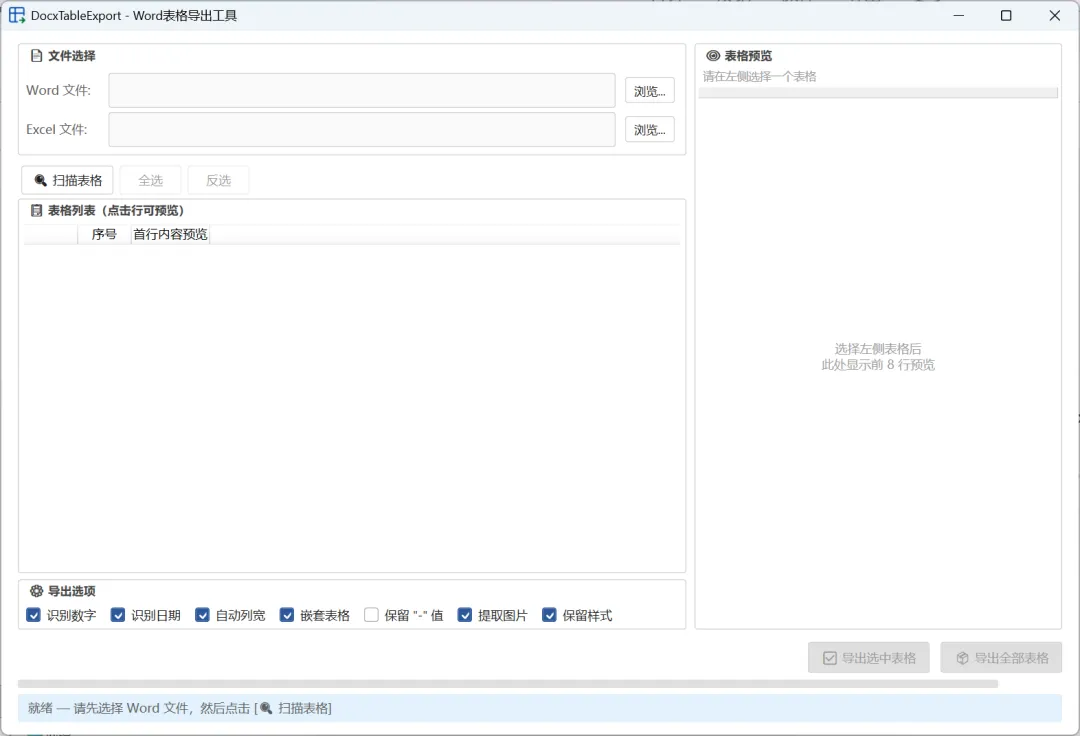1080x736 pixels.
Task: Click the 请在左侧选择一个表格 hint text
Action: coord(759,76)
